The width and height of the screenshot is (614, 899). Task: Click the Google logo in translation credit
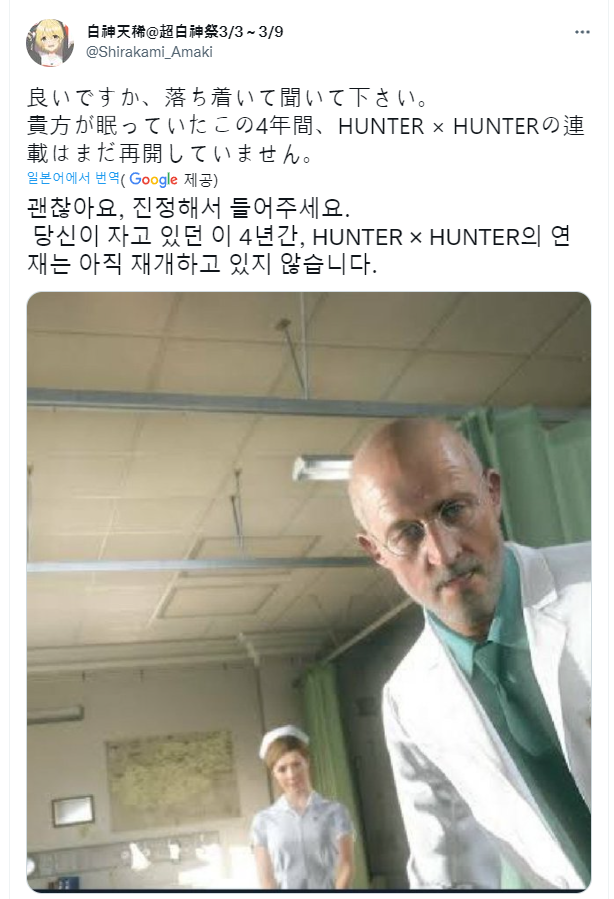153,179
